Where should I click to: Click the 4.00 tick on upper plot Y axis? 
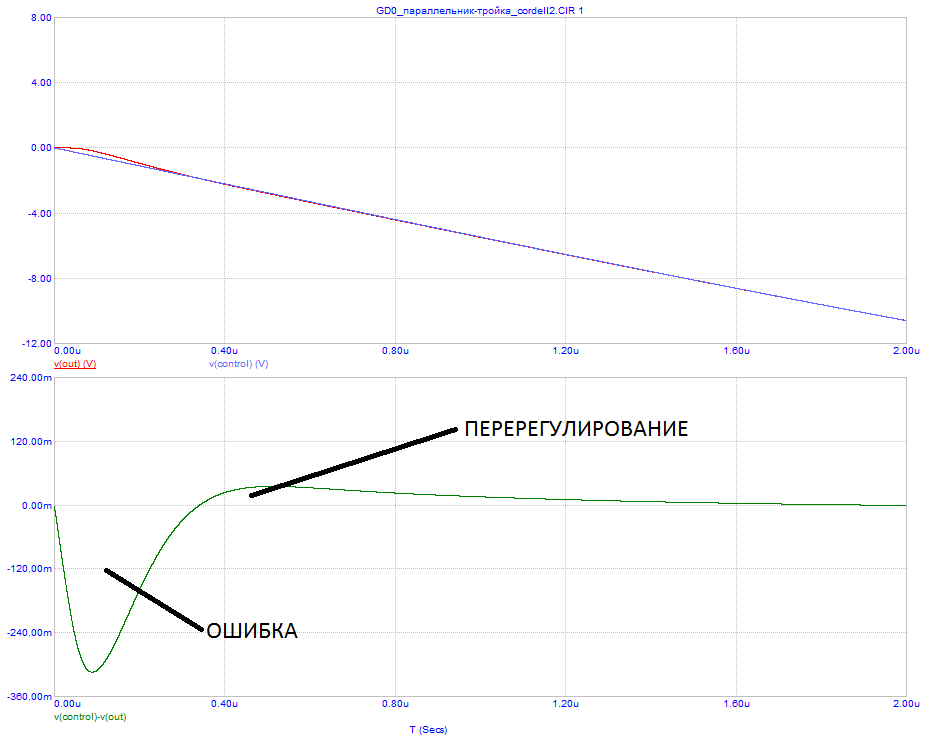point(42,83)
